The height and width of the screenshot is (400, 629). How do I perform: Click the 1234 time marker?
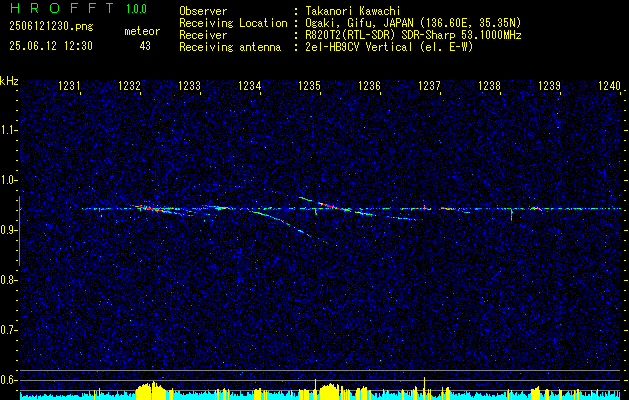pos(250,85)
